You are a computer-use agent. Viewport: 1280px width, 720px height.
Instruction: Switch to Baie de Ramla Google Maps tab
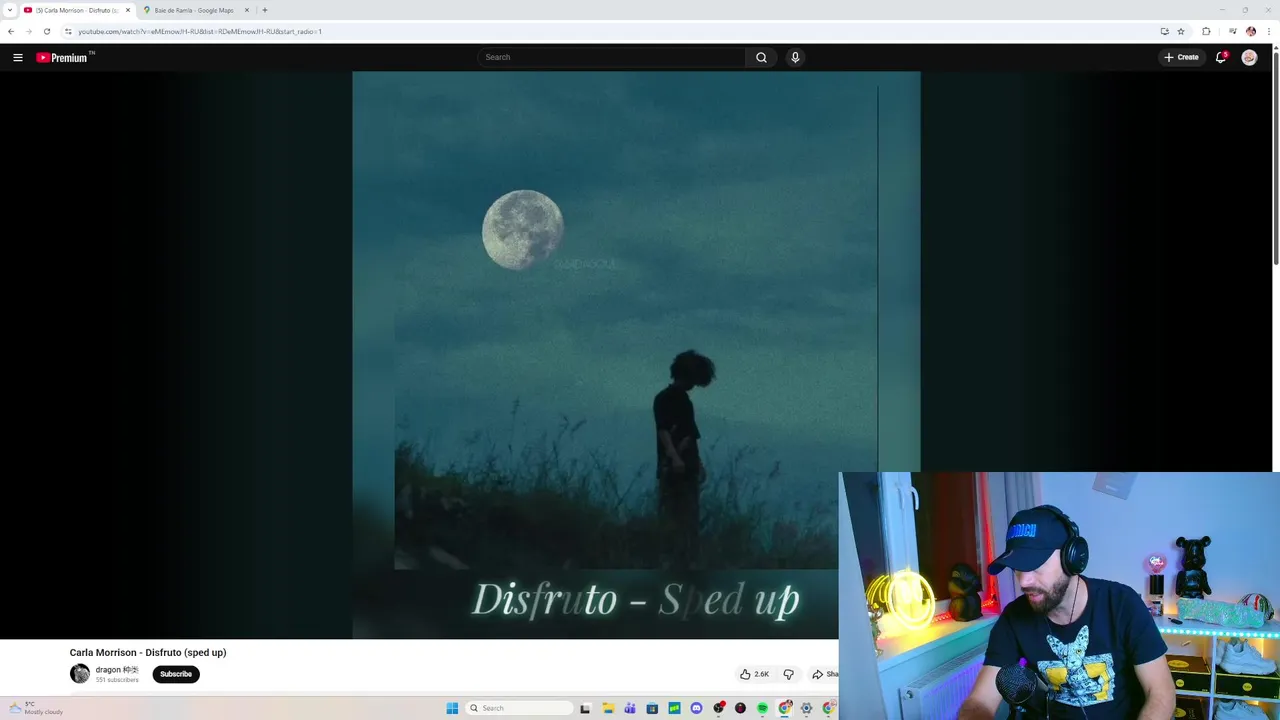click(x=194, y=10)
